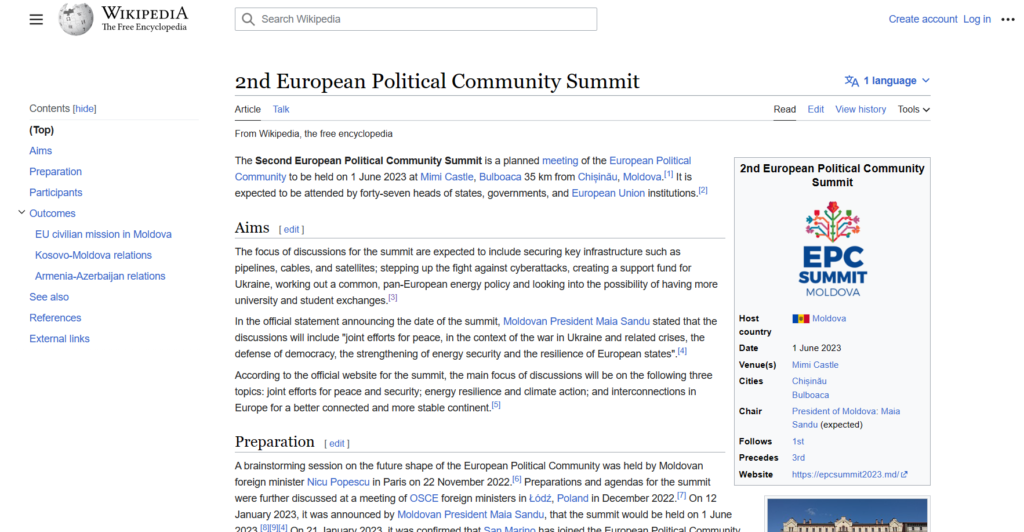Open Armenia-Azerbaijan relations contents entry
Viewport: 1024px width, 532px height.
[x=100, y=276]
